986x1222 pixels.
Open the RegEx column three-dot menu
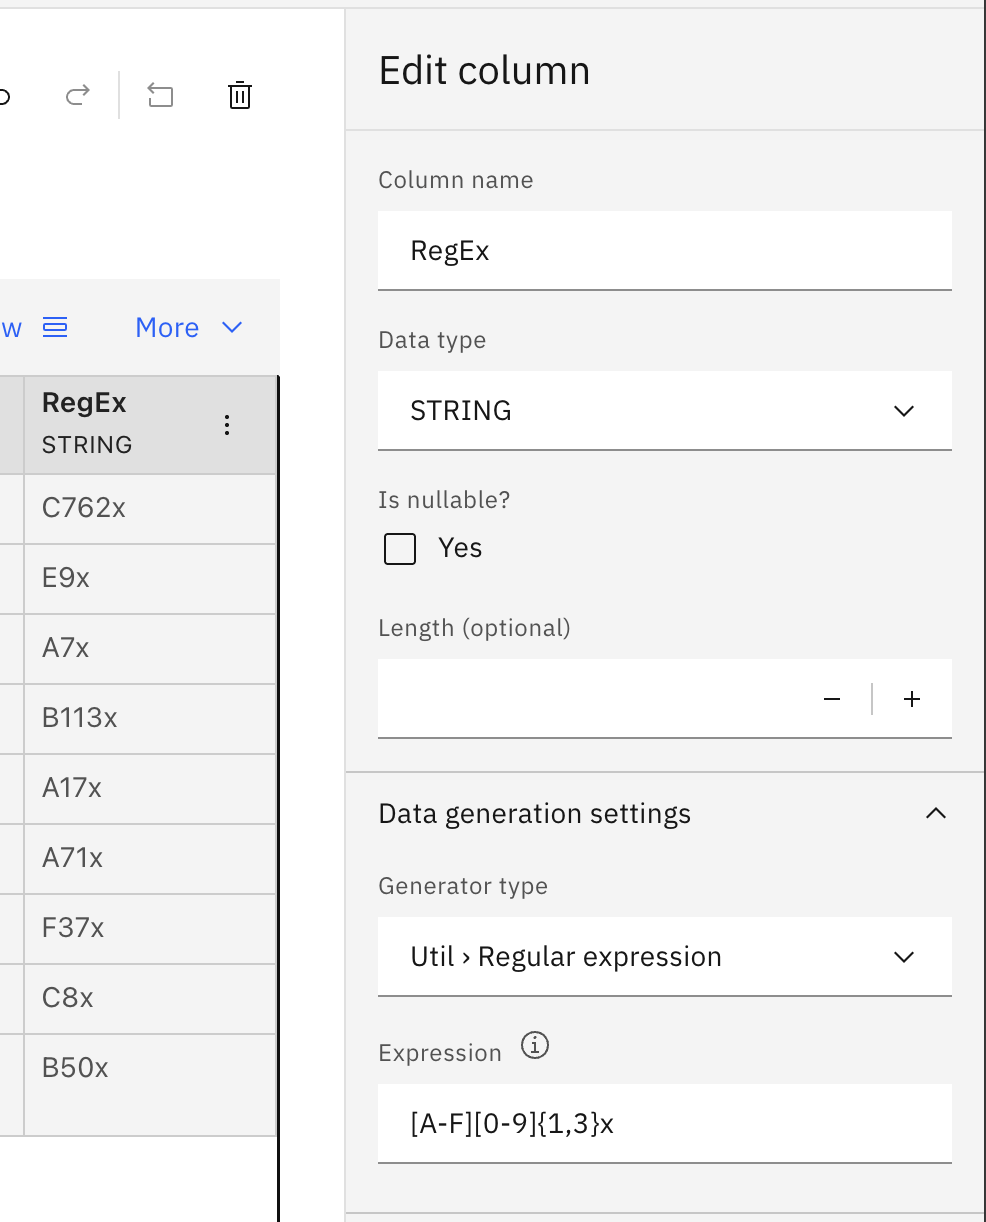coord(227,425)
